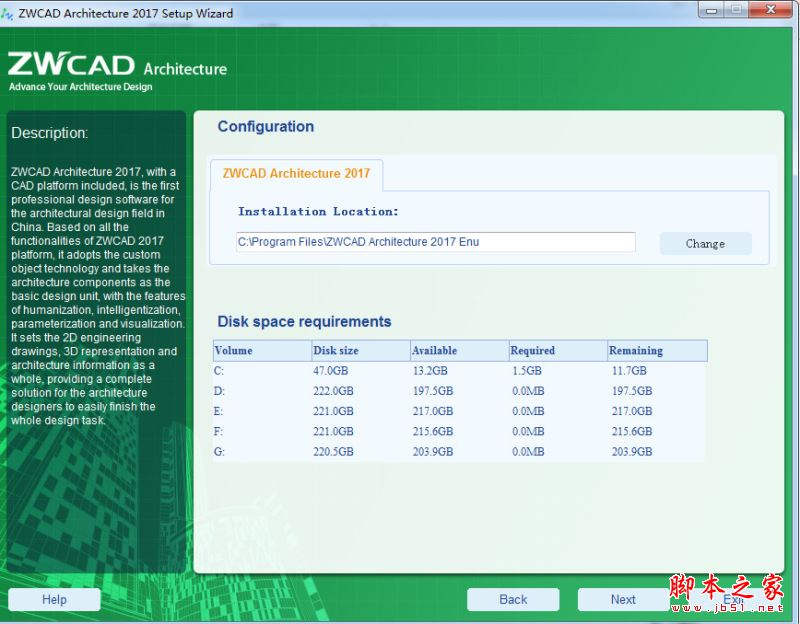The width and height of the screenshot is (800, 624).
Task: Click the 47.0GB disk size value
Action: 331,371
